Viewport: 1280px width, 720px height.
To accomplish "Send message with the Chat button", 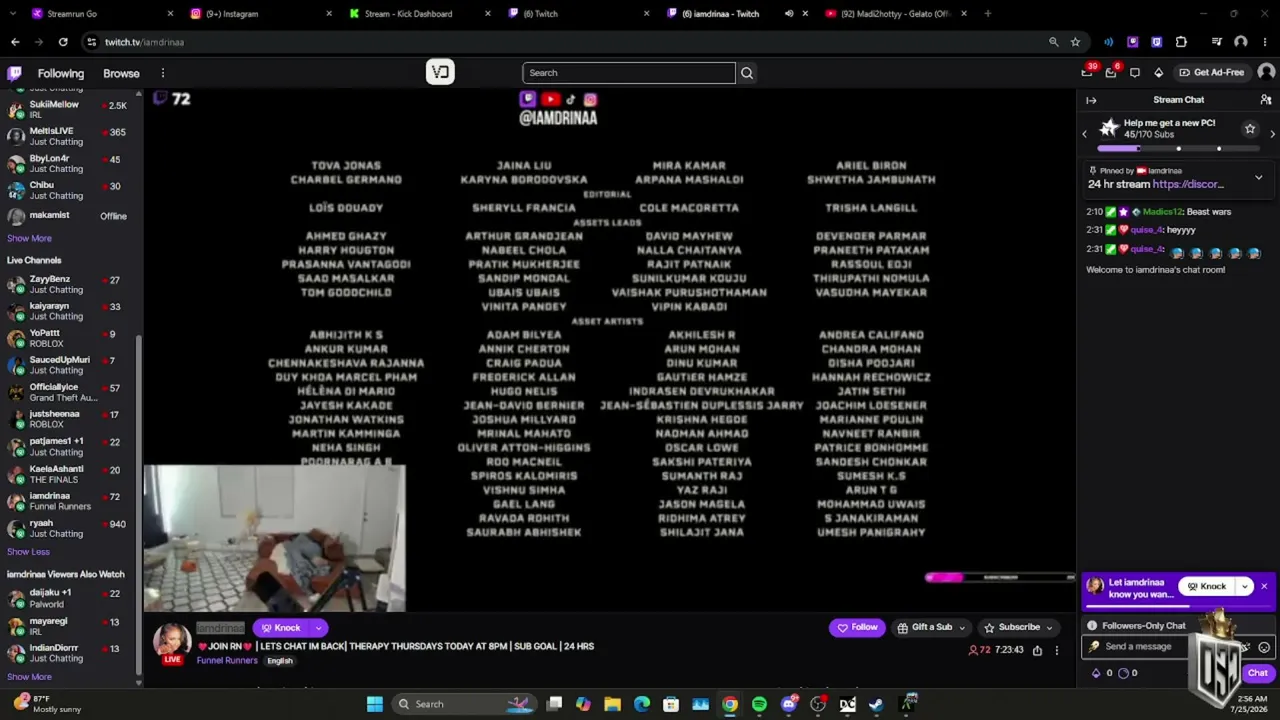I will [1257, 673].
